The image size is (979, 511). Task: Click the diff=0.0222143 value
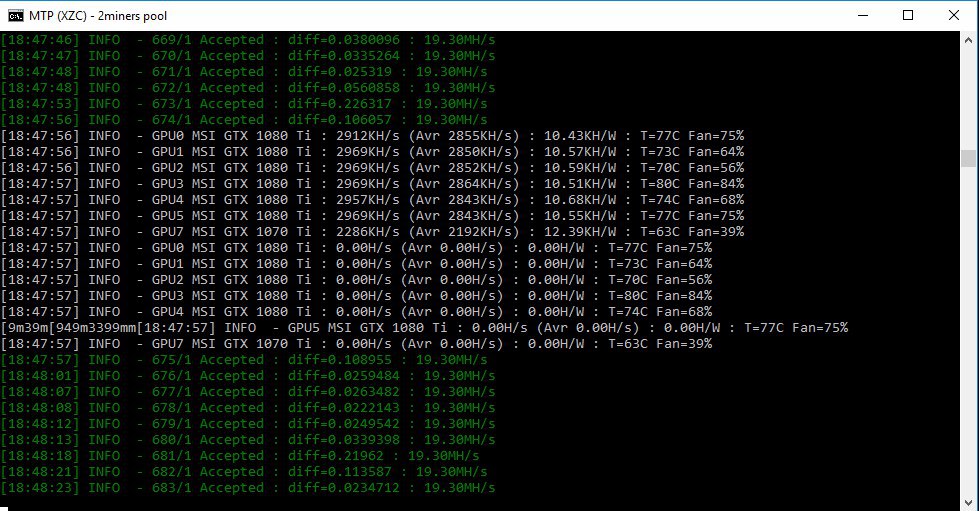(x=343, y=408)
